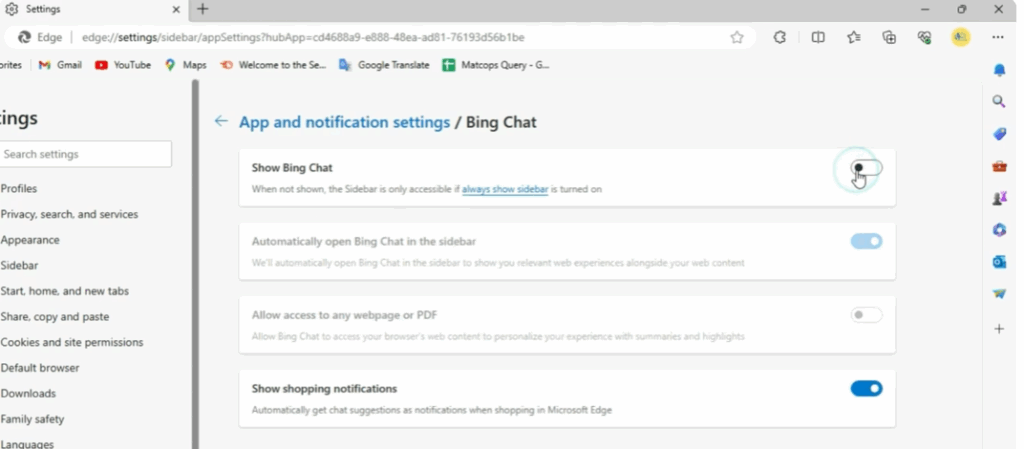The height and width of the screenshot is (449, 1024).
Task: Click the "always show sidebar" link
Action: [x=504, y=189]
